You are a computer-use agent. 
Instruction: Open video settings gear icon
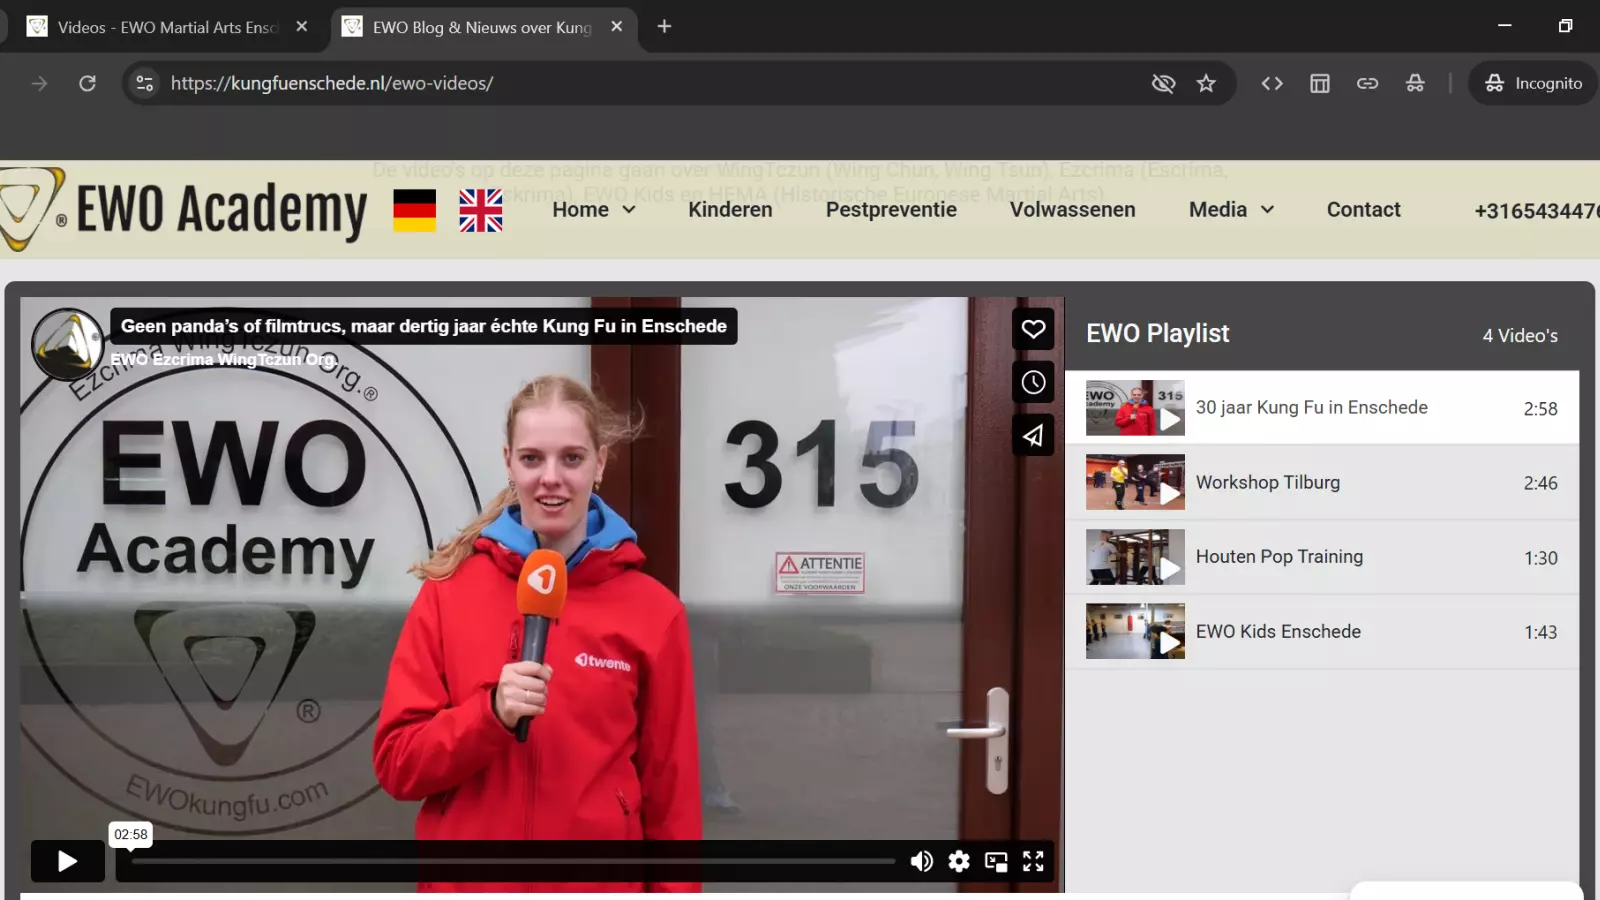coord(959,861)
